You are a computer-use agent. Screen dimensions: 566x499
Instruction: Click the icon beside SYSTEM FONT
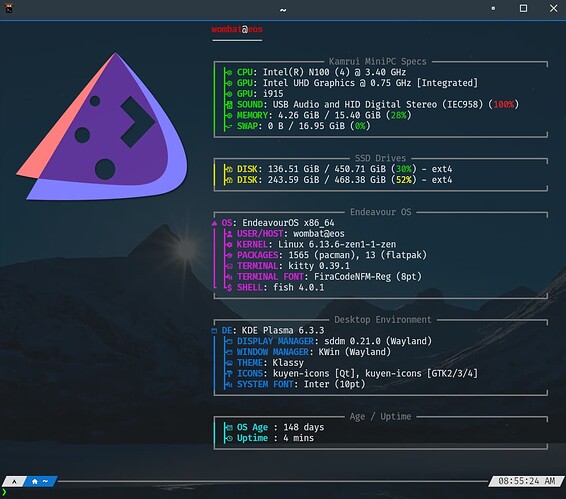229,385
